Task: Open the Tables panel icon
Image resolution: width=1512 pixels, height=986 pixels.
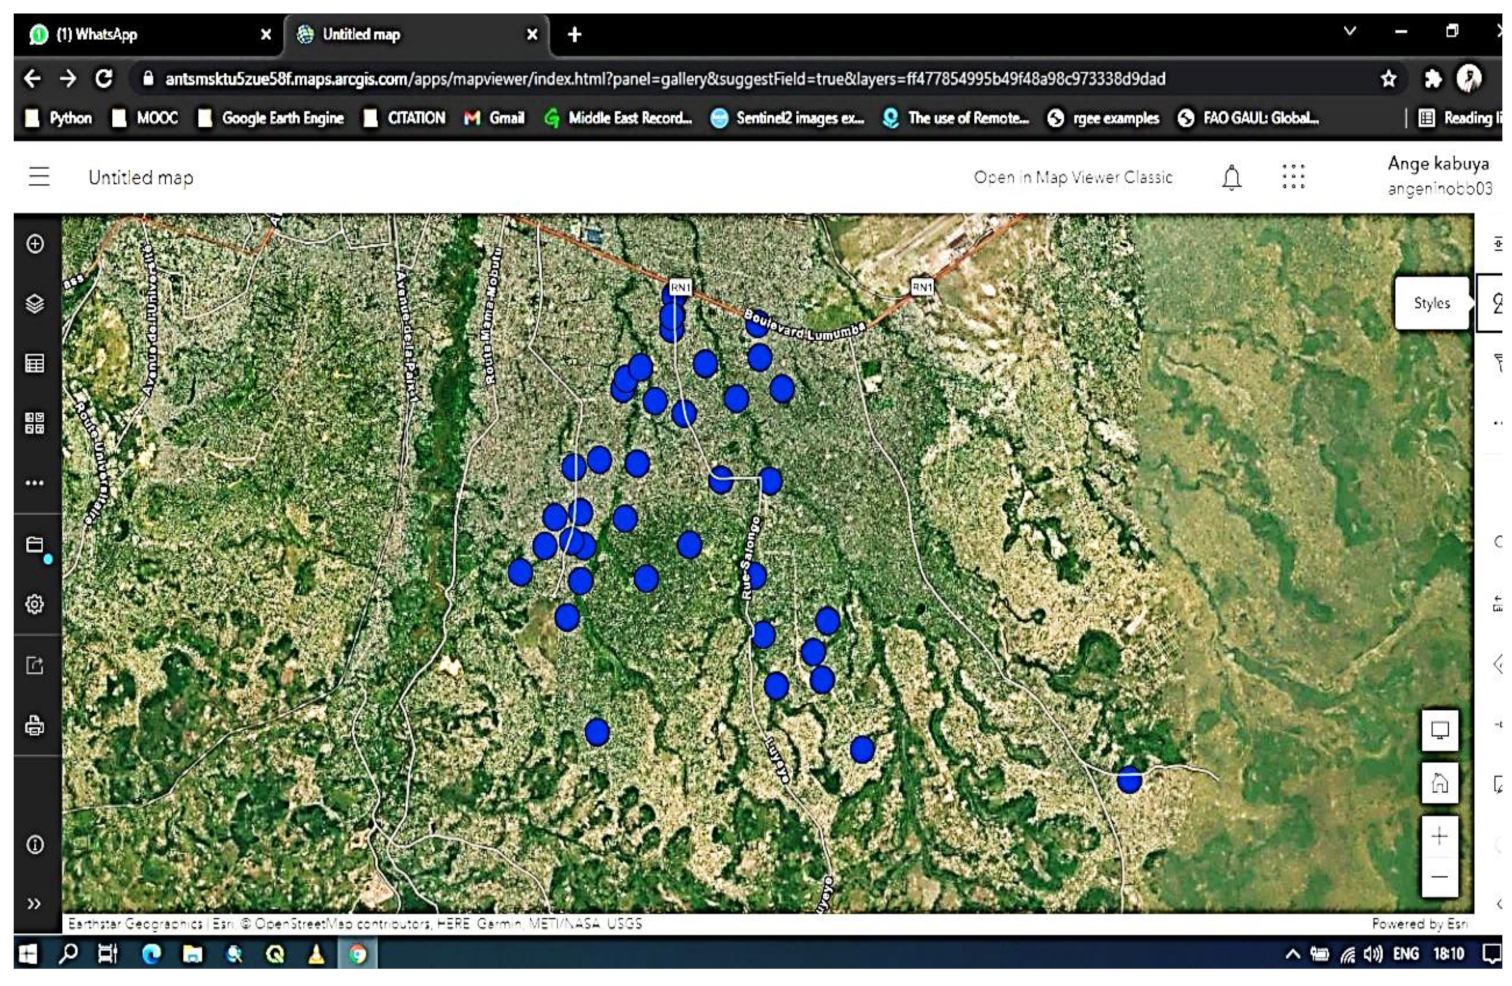Action: (35, 364)
